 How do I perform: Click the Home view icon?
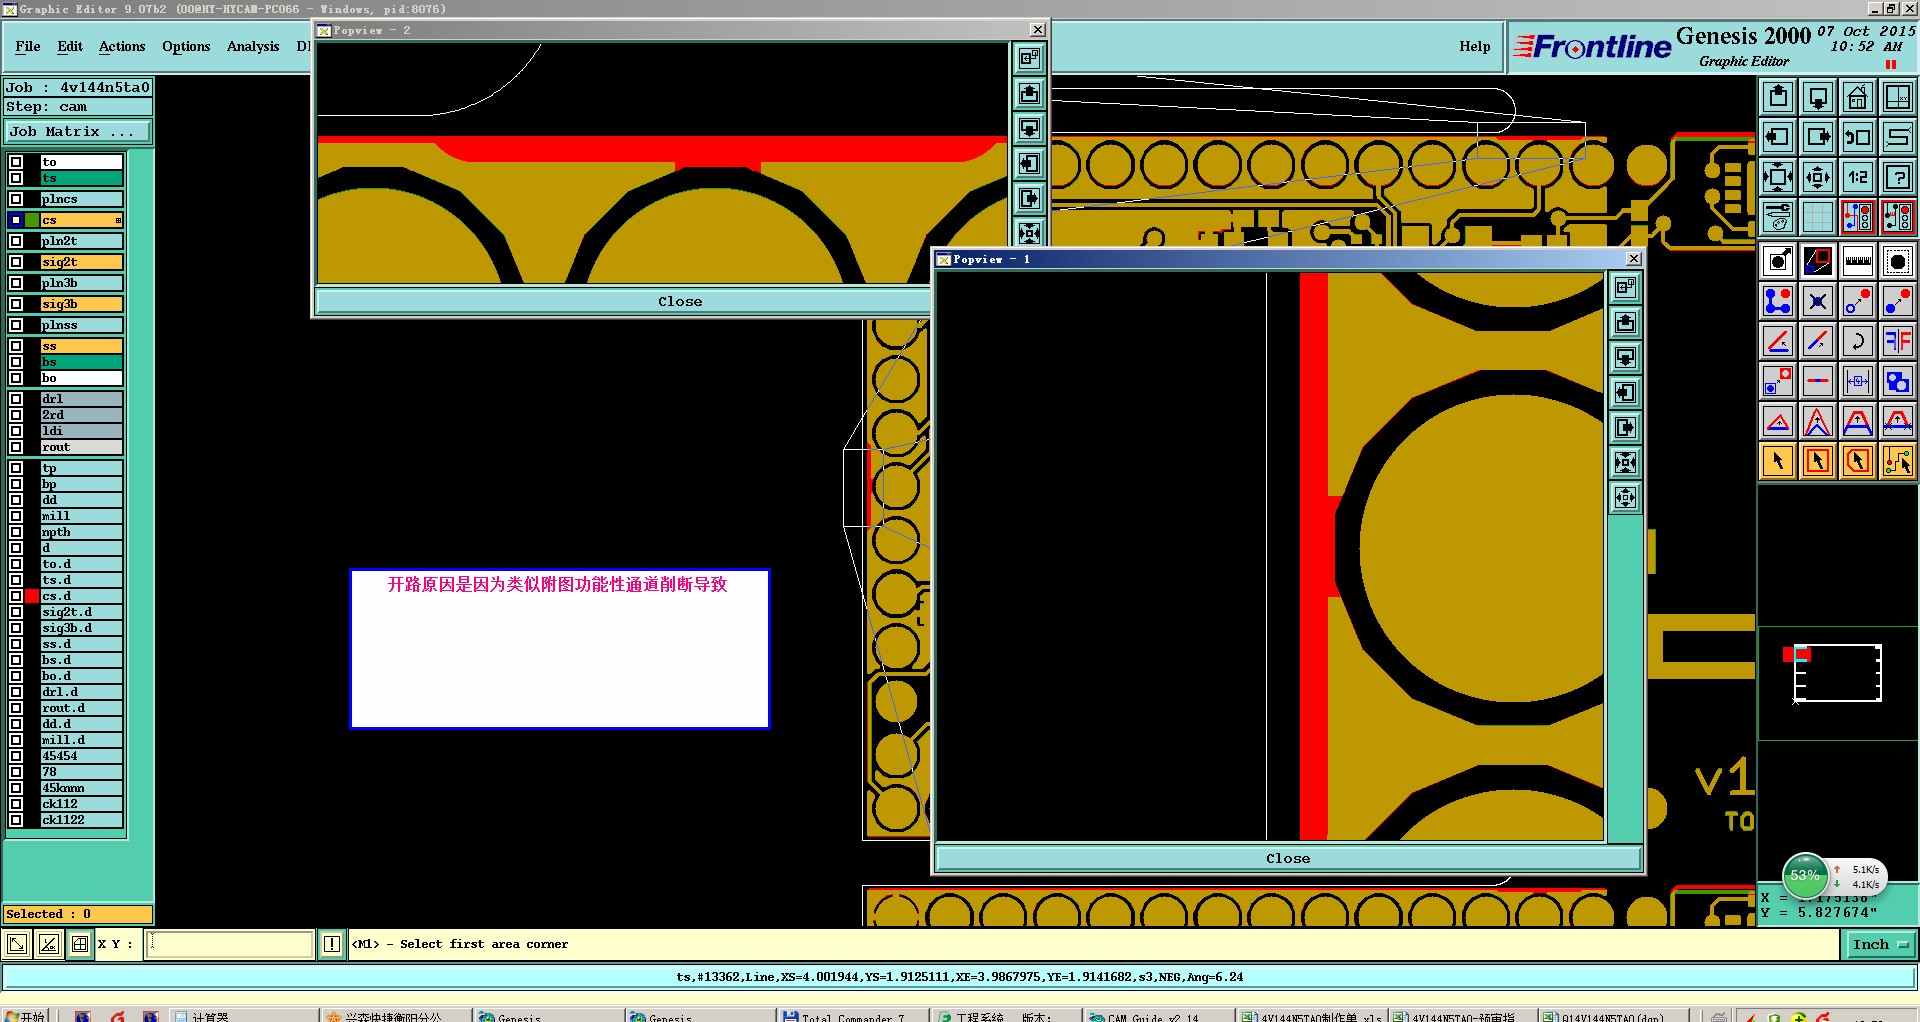[1858, 97]
